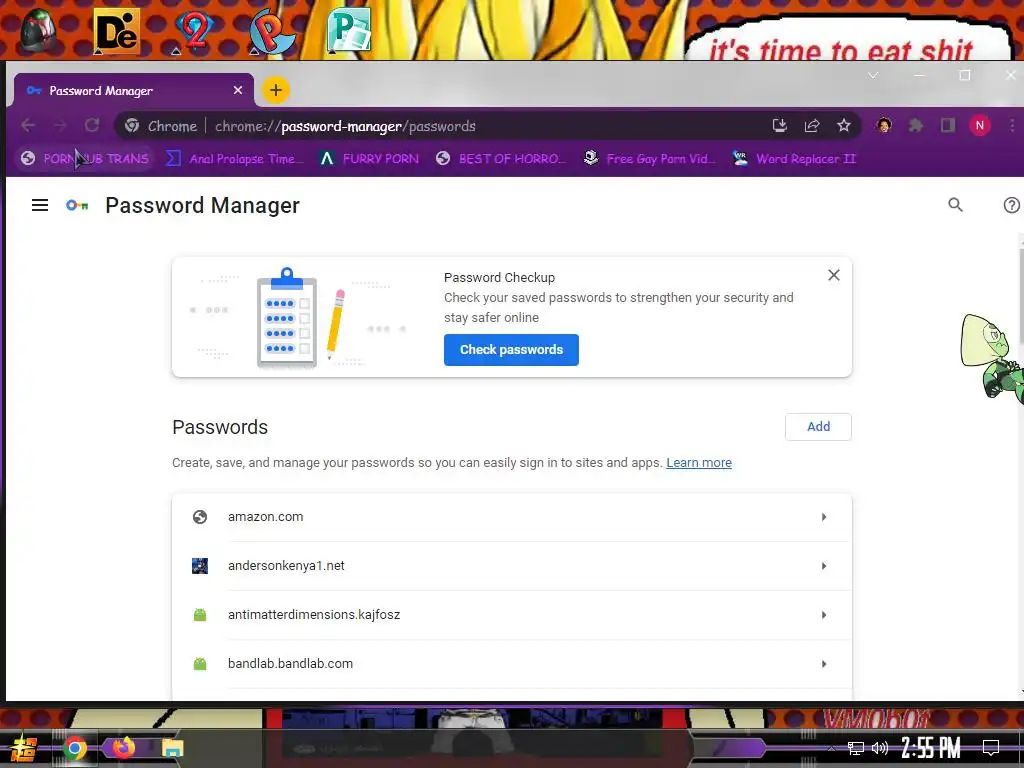The width and height of the screenshot is (1024, 768).
Task: Open the green P Publisher desktop icon
Action: click(x=350, y=31)
